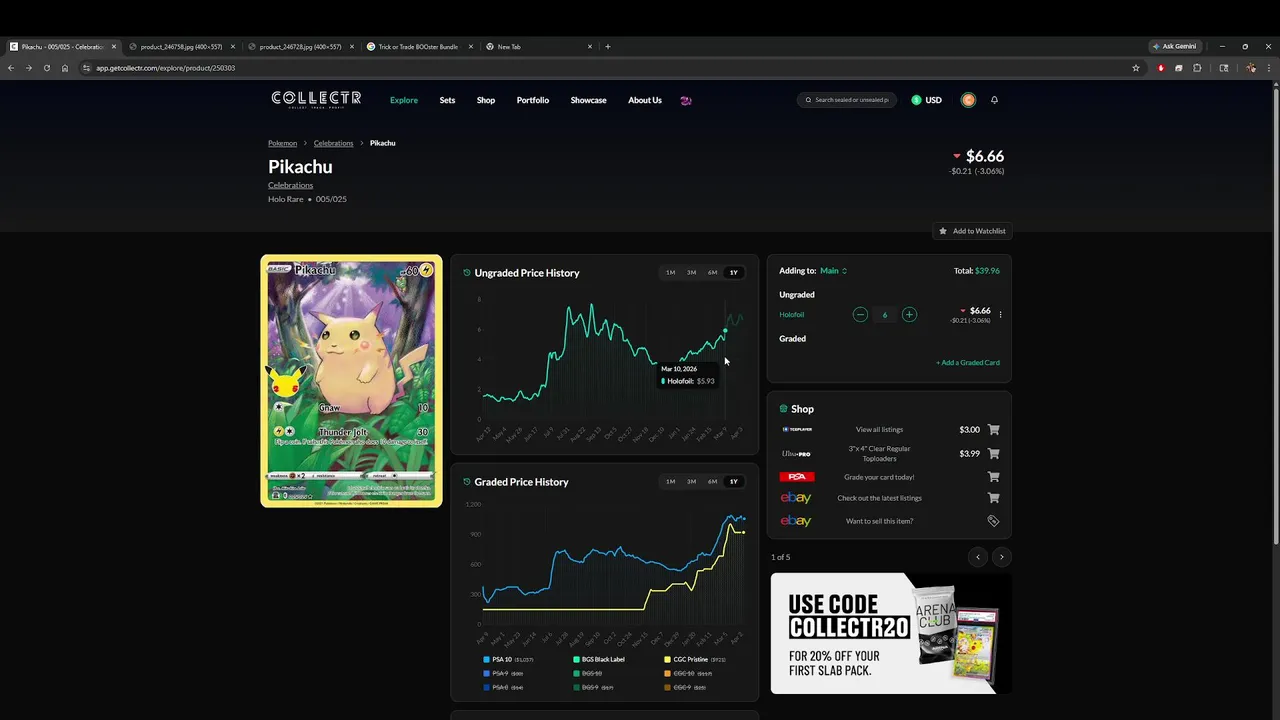
Task: Click the cart icon for TCGplayer listings
Action: 993,430
